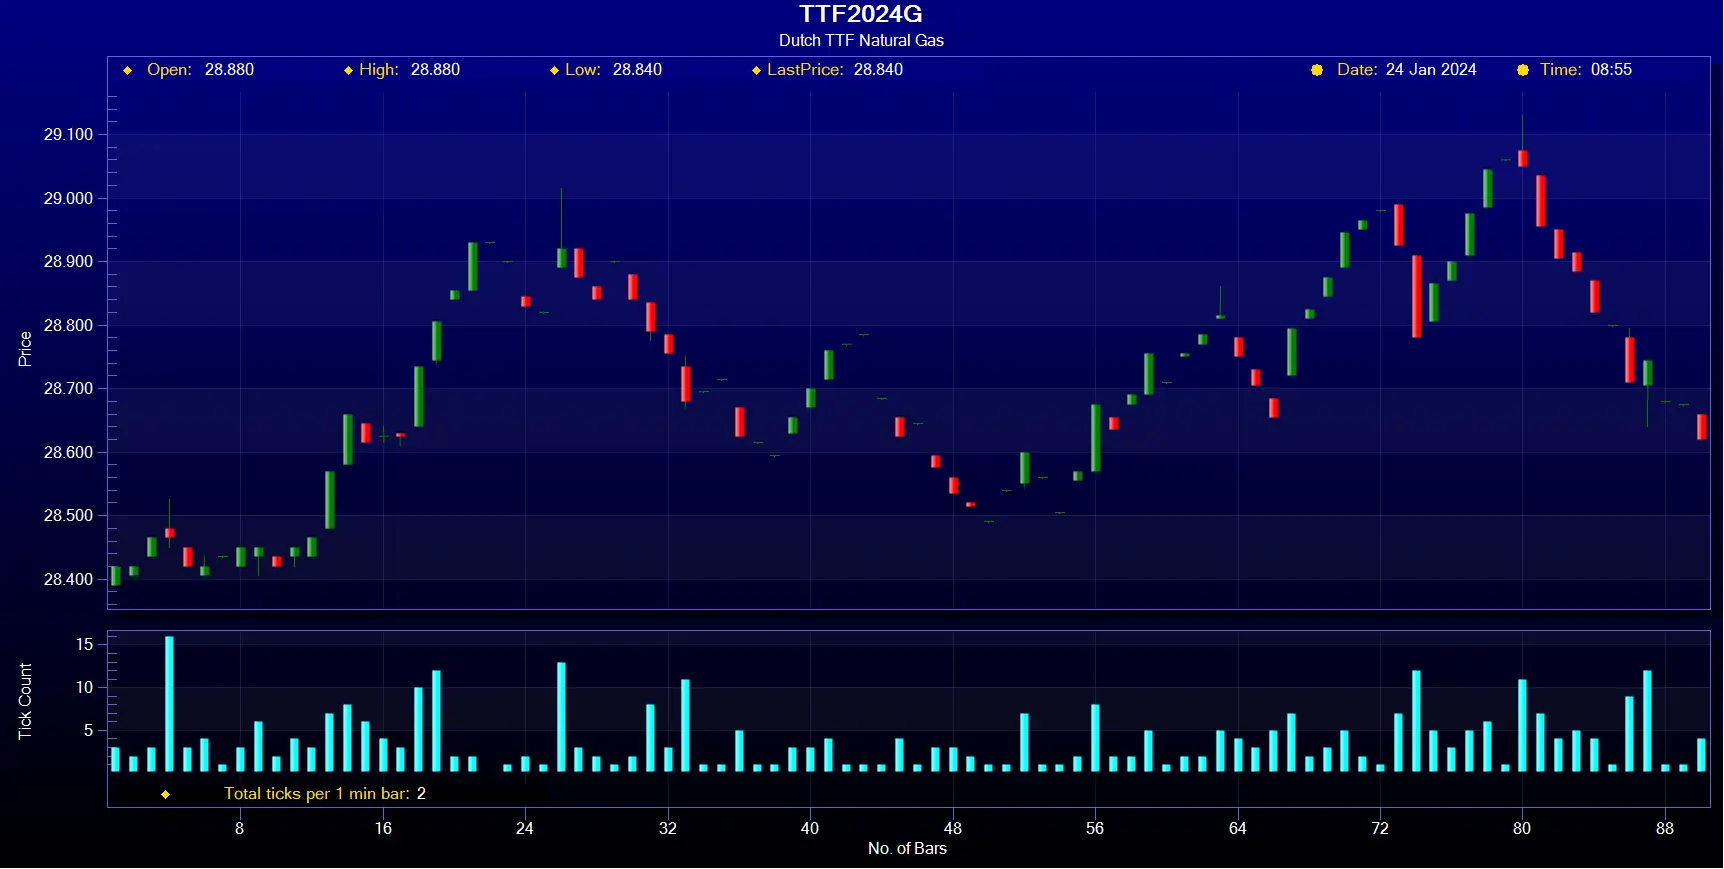Click the 5 tick count axis label
This screenshot has width=1724, height=869.
[x=88, y=730]
